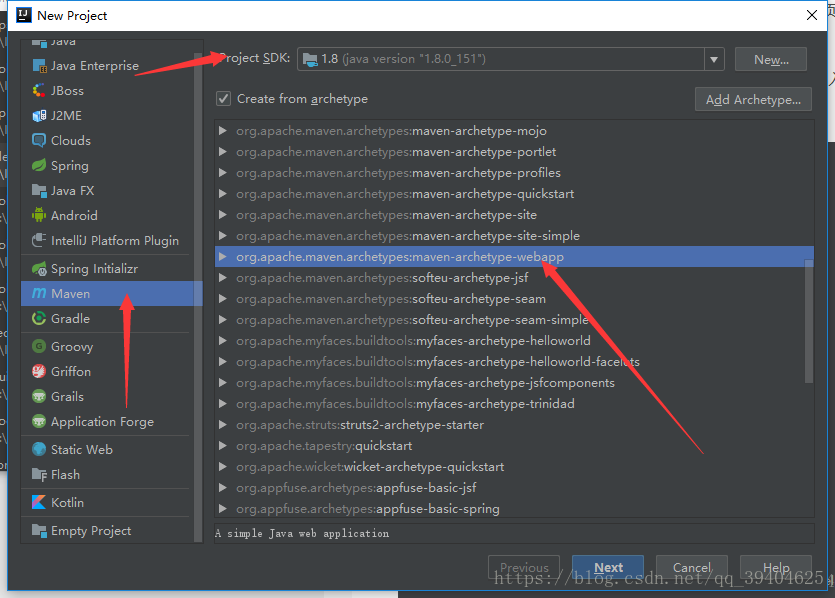This screenshot has width=835, height=598.
Task: Click archetype list vertical scrollbar
Action: tap(809, 321)
